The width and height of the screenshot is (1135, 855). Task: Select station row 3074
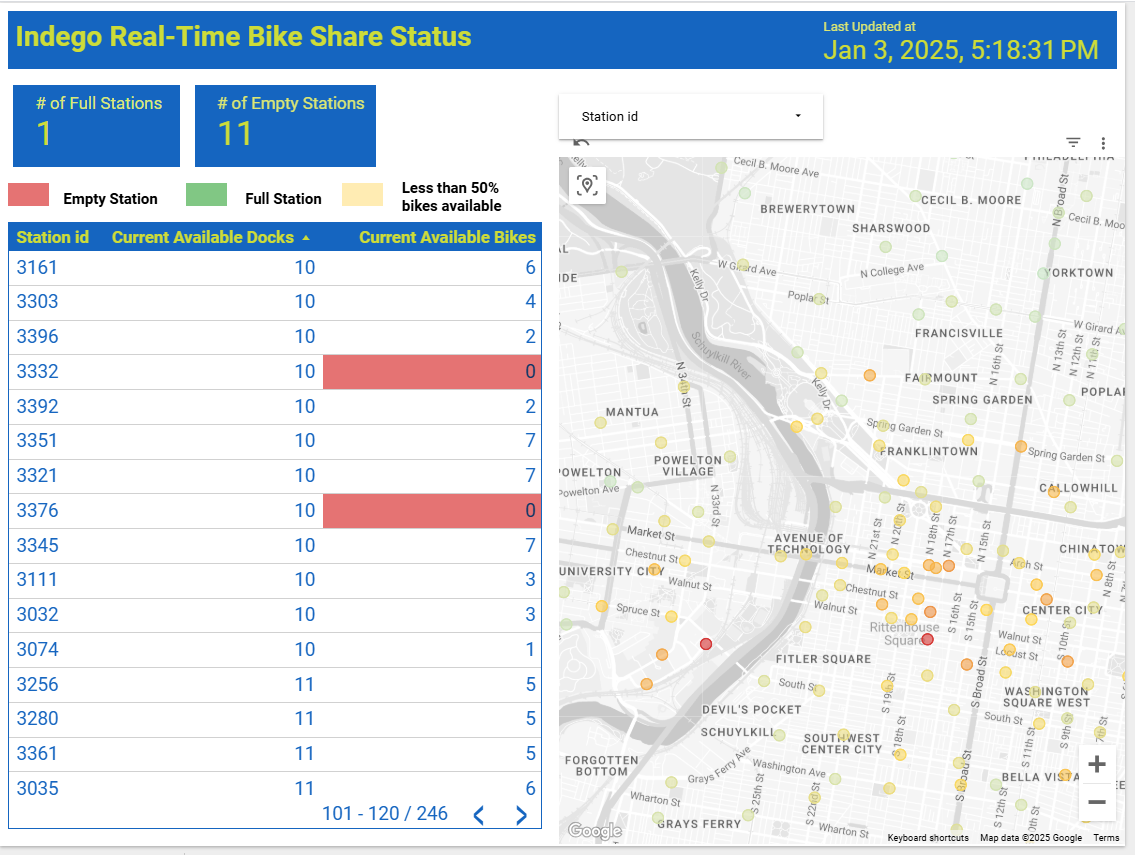[x=275, y=649]
